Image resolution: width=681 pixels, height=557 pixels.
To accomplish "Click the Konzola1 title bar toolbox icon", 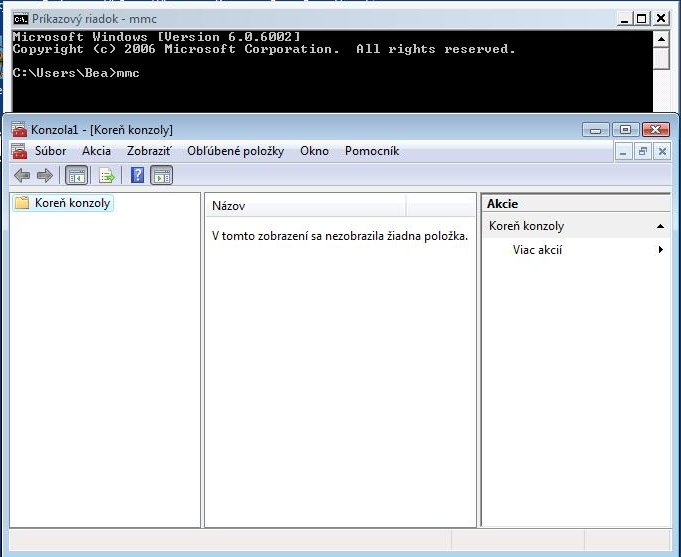I will tap(19, 129).
